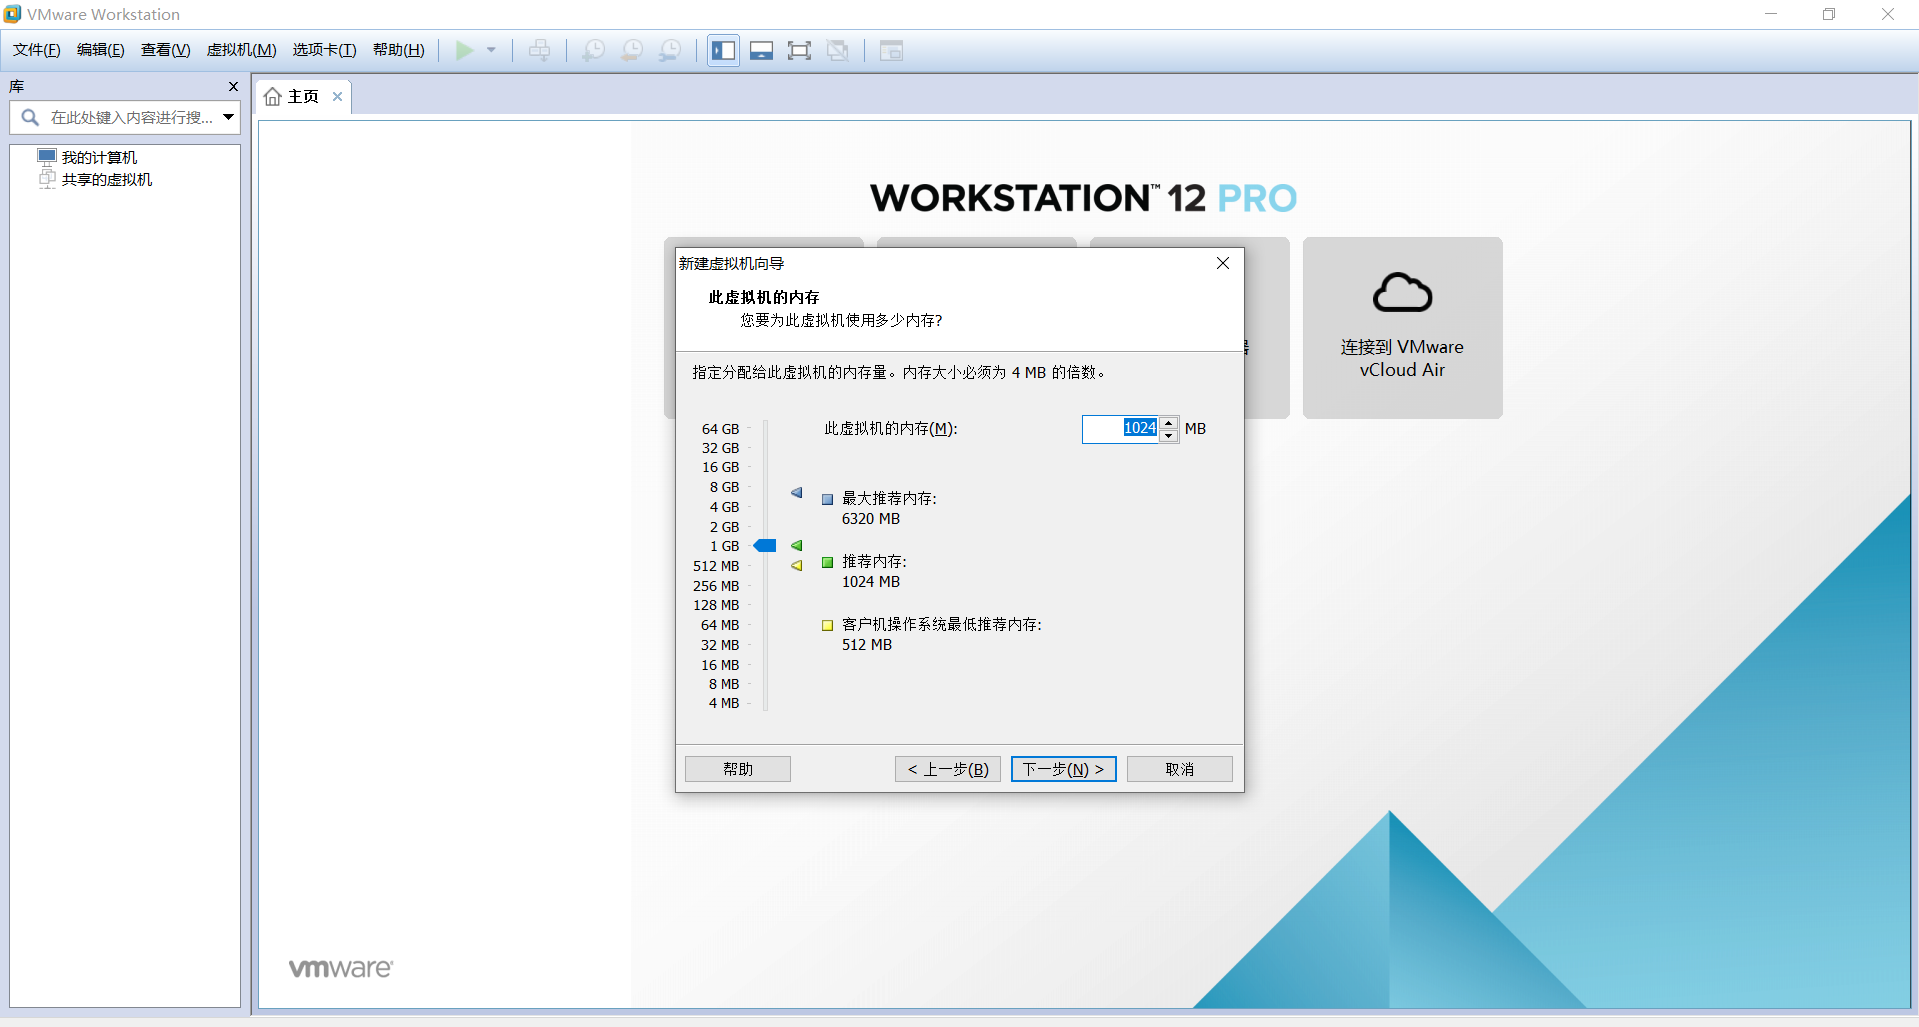Click the Send Ctrl+Alt+Del toolbar icon
The image size is (1919, 1027).
click(539, 51)
